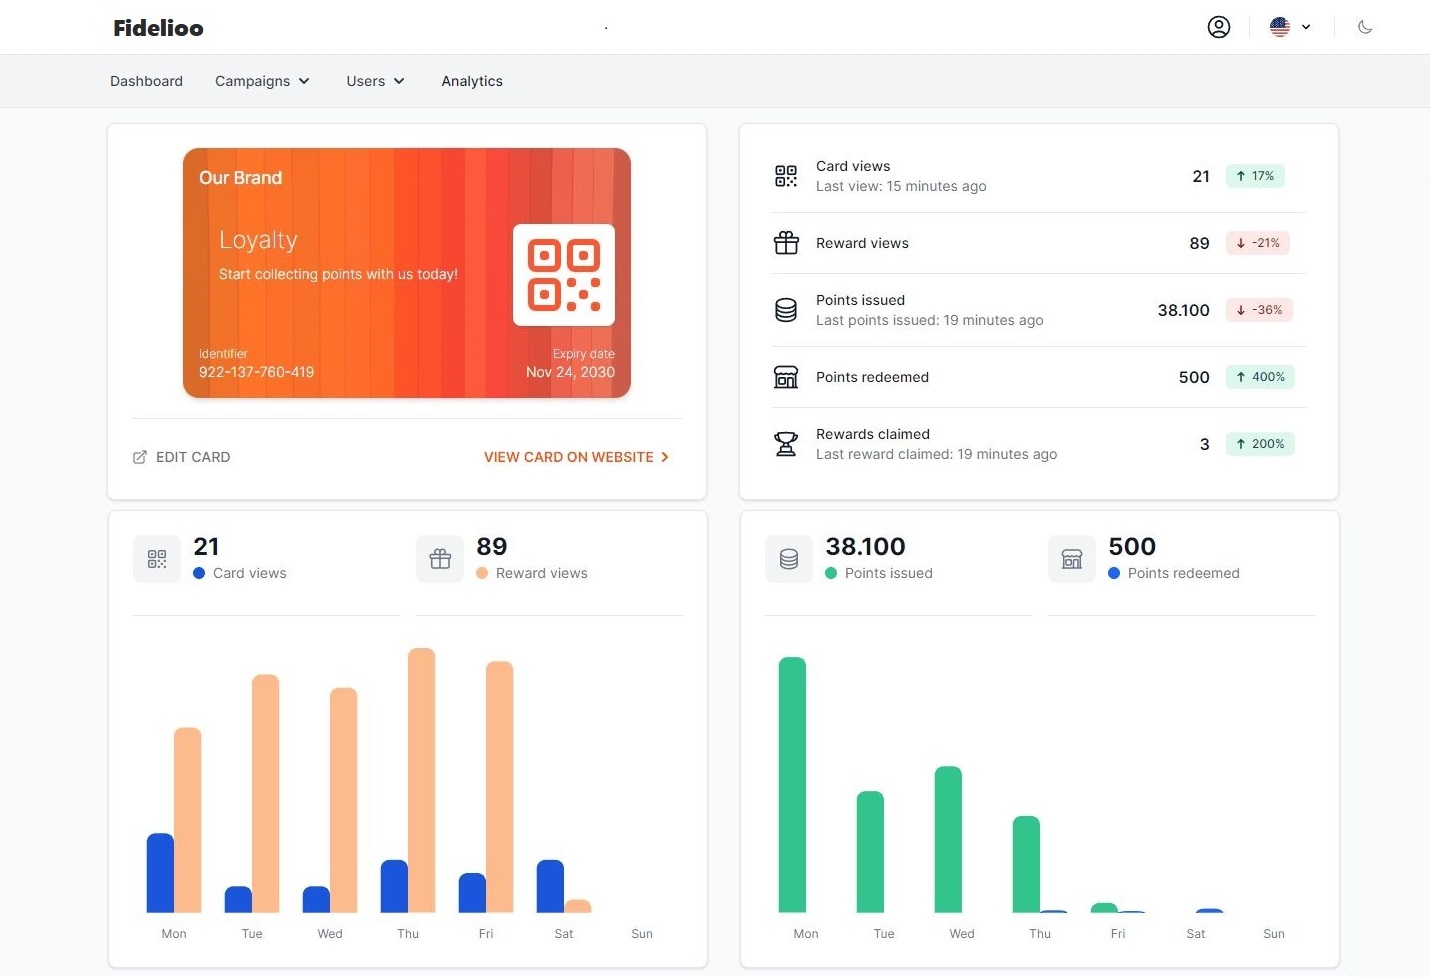This screenshot has height=977, width=1430.
Task: Toggle Card views series in chart legend
Action: pos(249,573)
